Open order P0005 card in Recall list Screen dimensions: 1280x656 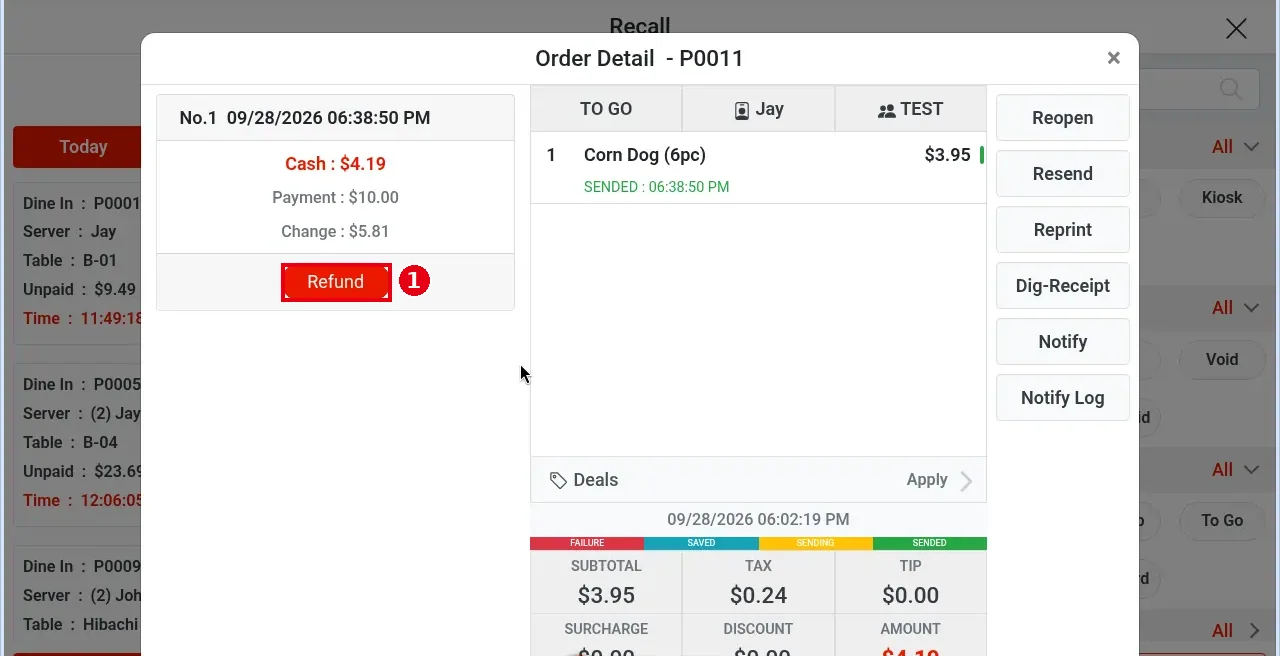coord(78,443)
